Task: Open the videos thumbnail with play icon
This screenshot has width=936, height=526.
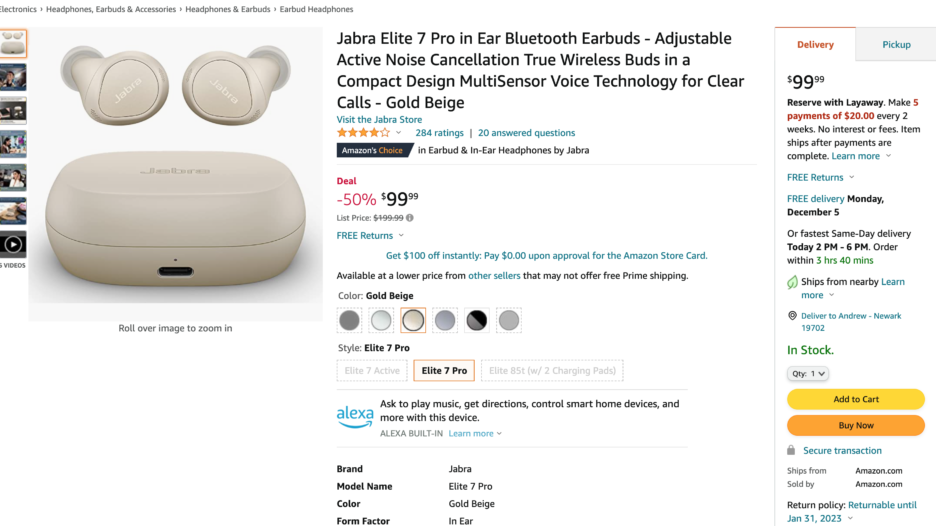Action: (13, 243)
